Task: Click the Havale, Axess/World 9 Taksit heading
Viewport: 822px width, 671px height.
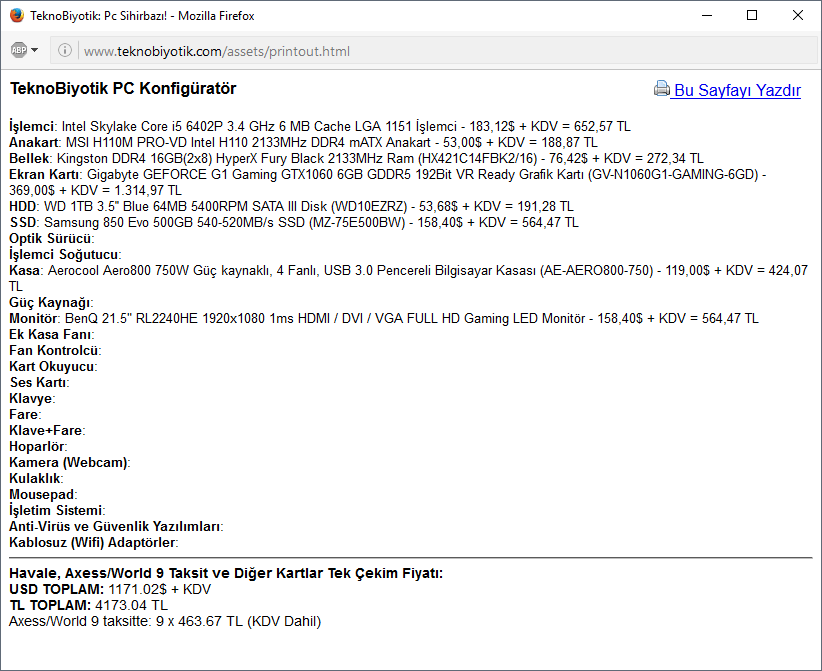Action: click(226, 573)
